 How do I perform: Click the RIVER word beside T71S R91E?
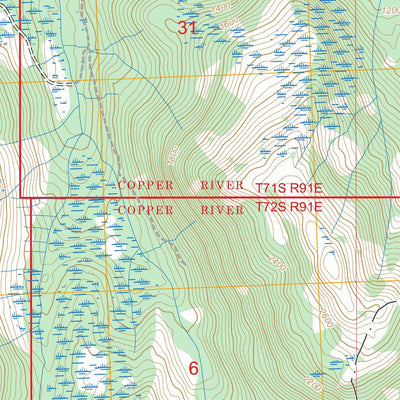tap(222, 185)
